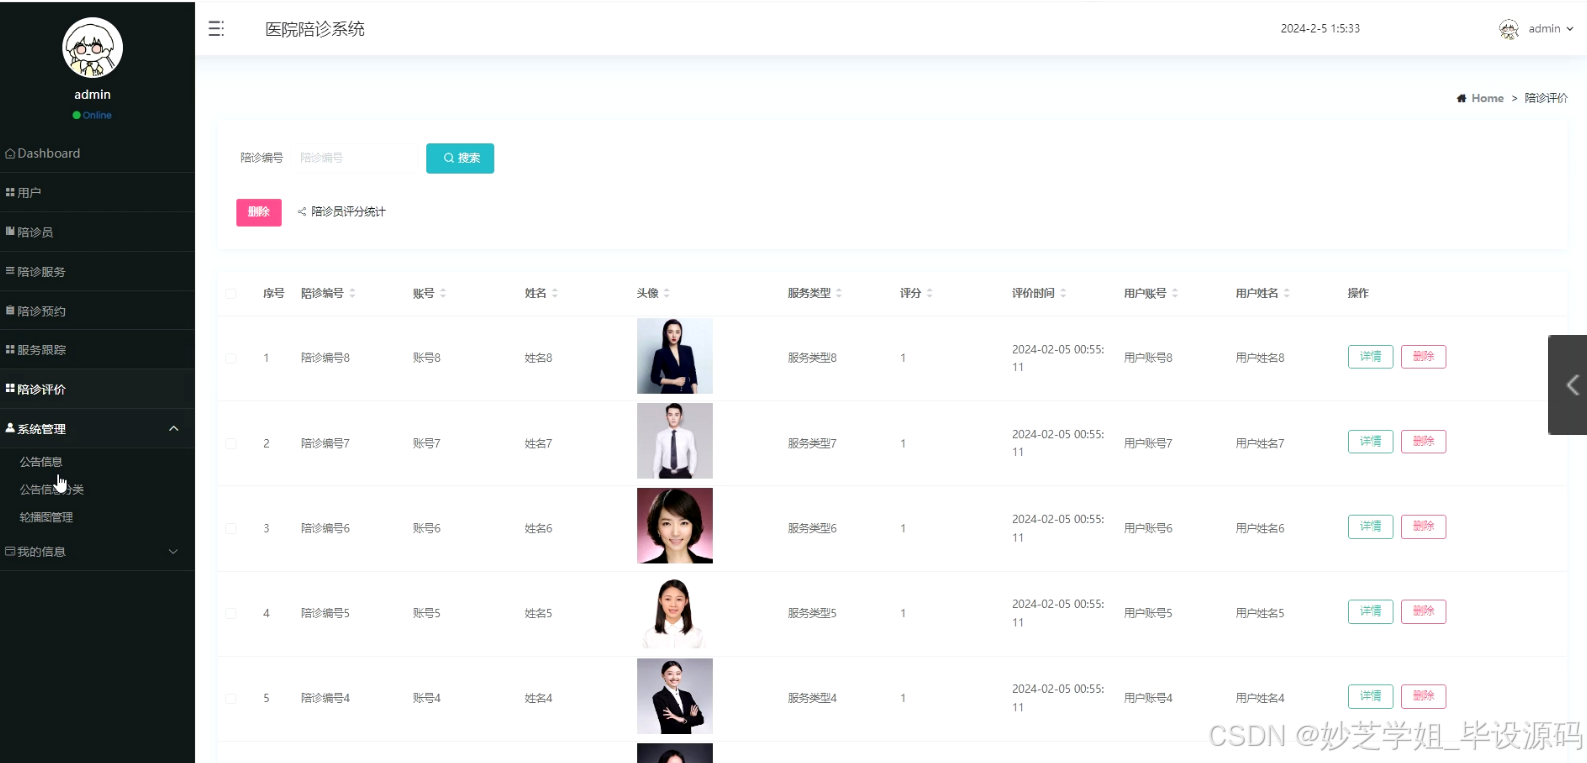
Task: Click the 账号5 cell
Action: (427, 613)
